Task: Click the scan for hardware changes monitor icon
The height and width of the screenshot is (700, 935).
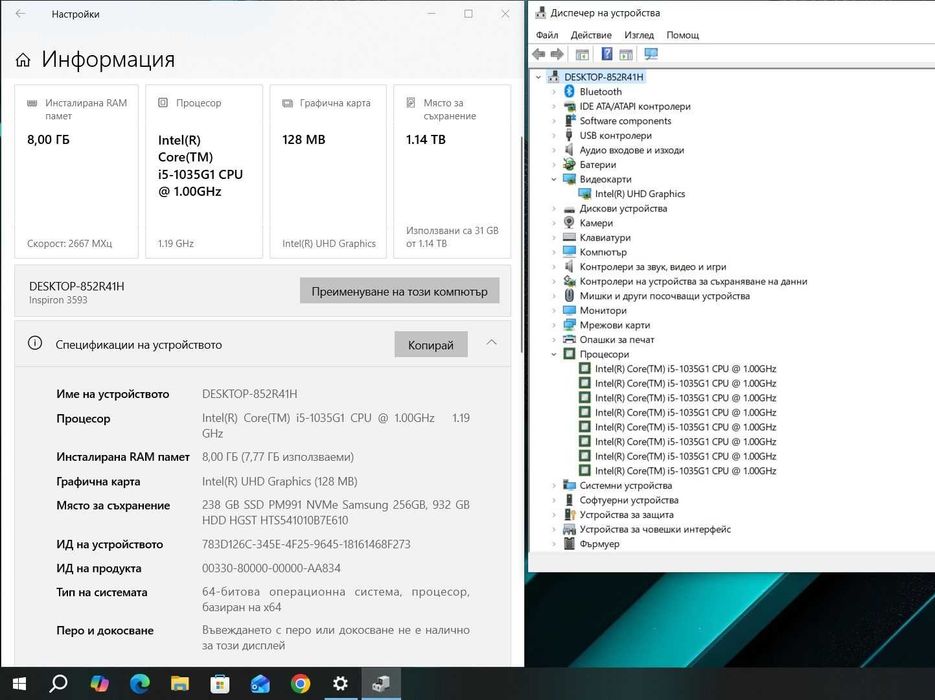Action: pos(651,54)
